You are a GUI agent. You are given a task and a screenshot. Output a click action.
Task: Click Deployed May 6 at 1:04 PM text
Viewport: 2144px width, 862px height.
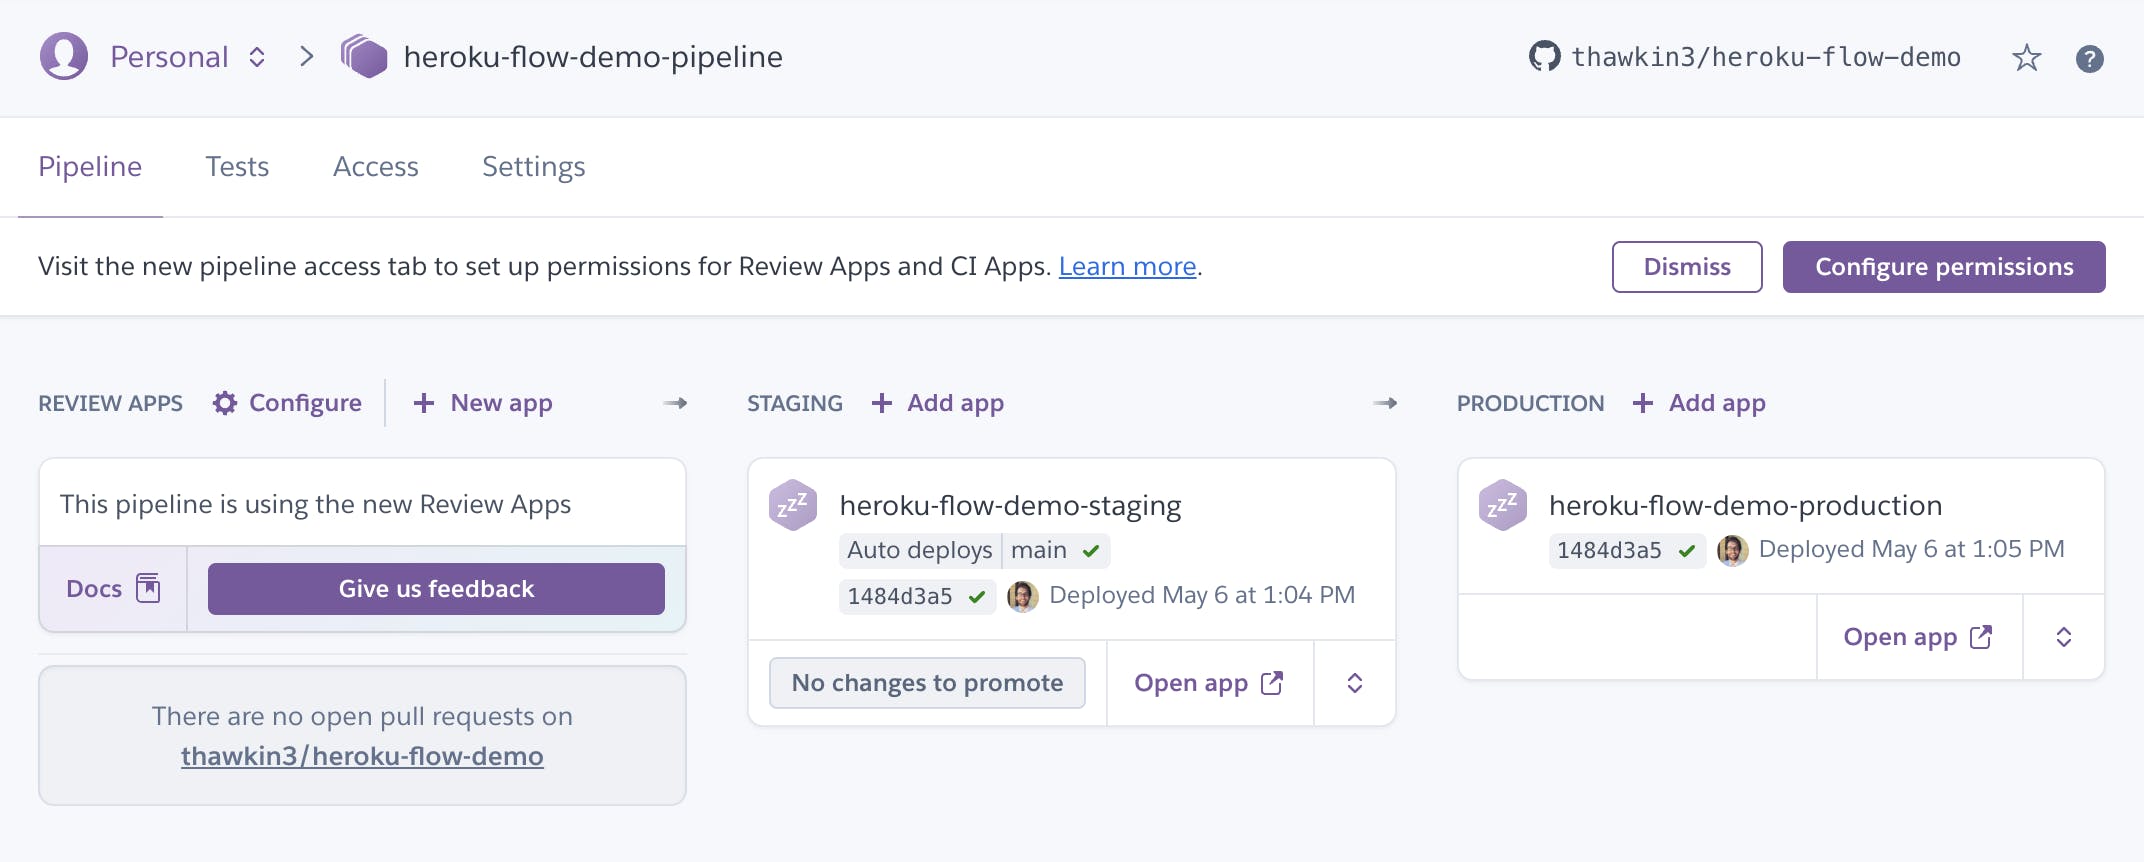click(1202, 595)
